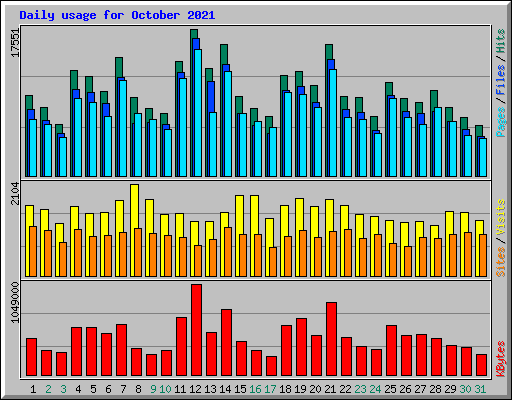
Task: Select day label 20
Action: (315, 389)
